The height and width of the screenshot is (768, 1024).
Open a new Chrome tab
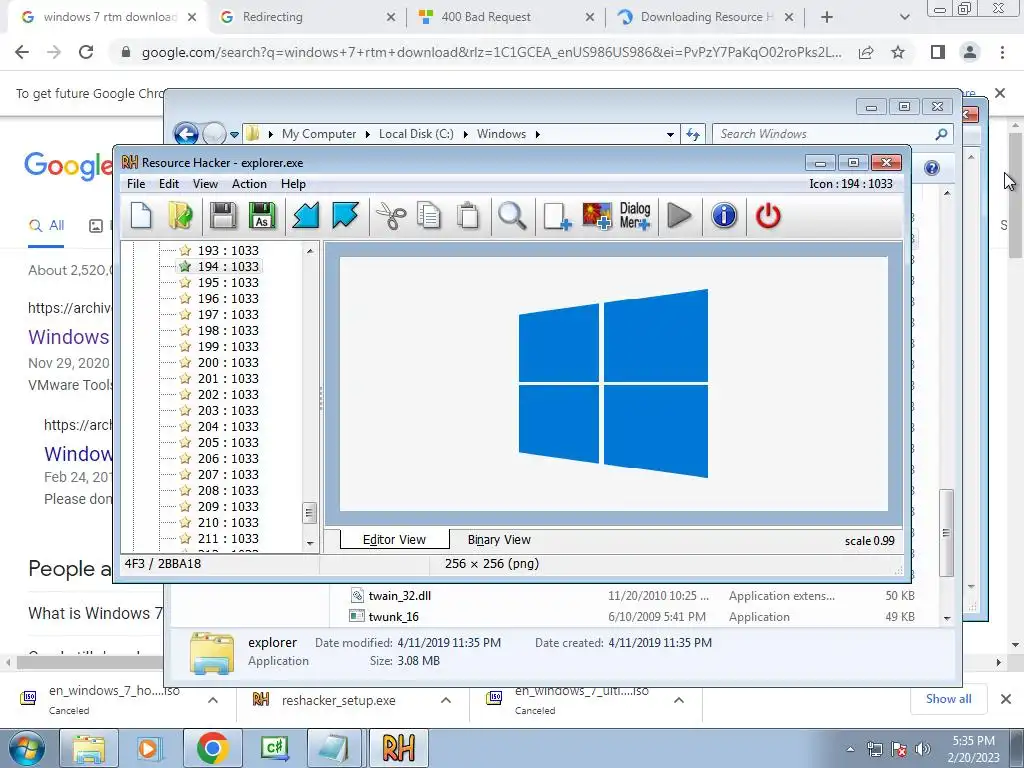[827, 18]
